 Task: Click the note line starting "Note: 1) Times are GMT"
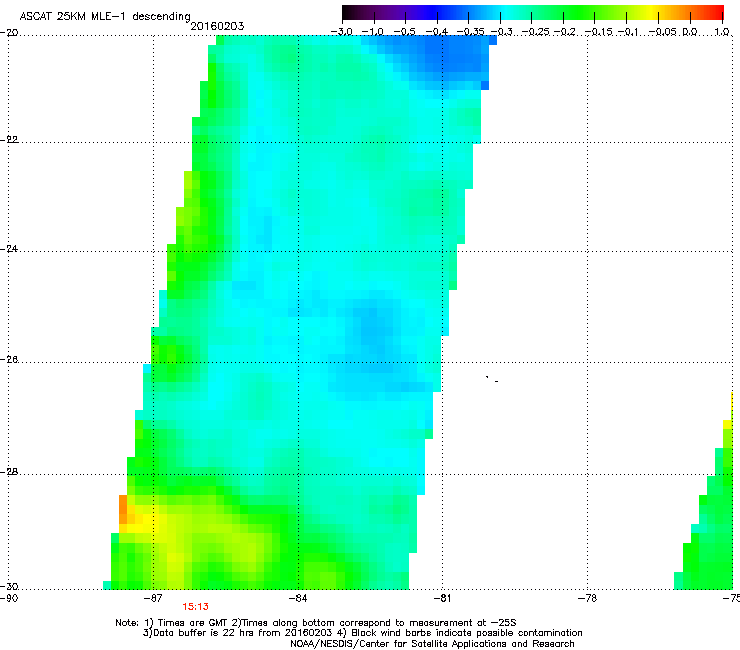(x=316, y=623)
